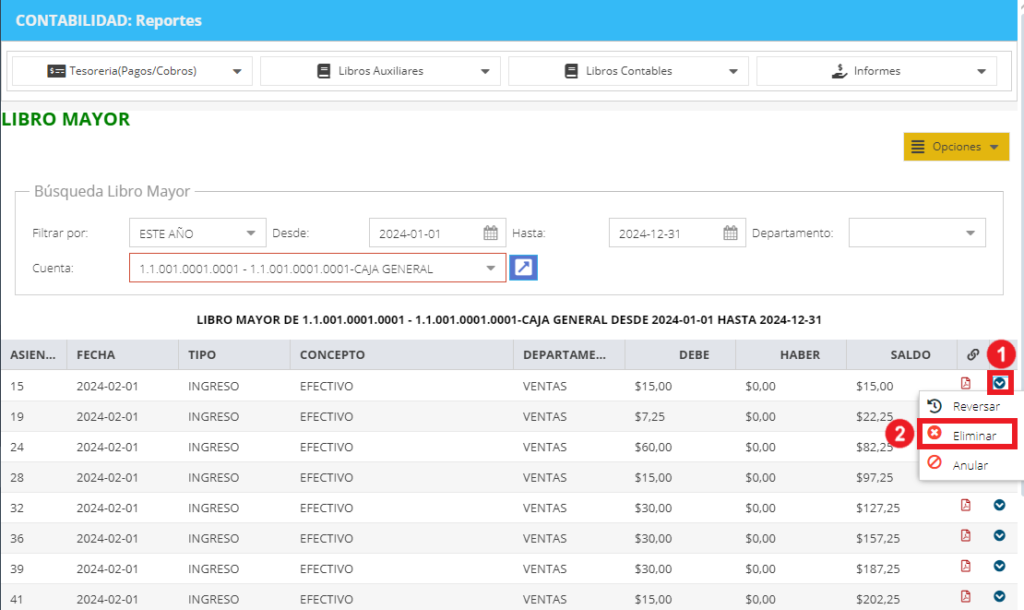Image resolution: width=1024 pixels, height=610 pixels.
Task: Click blue arrow icon next to Cuenta
Action: (523, 267)
